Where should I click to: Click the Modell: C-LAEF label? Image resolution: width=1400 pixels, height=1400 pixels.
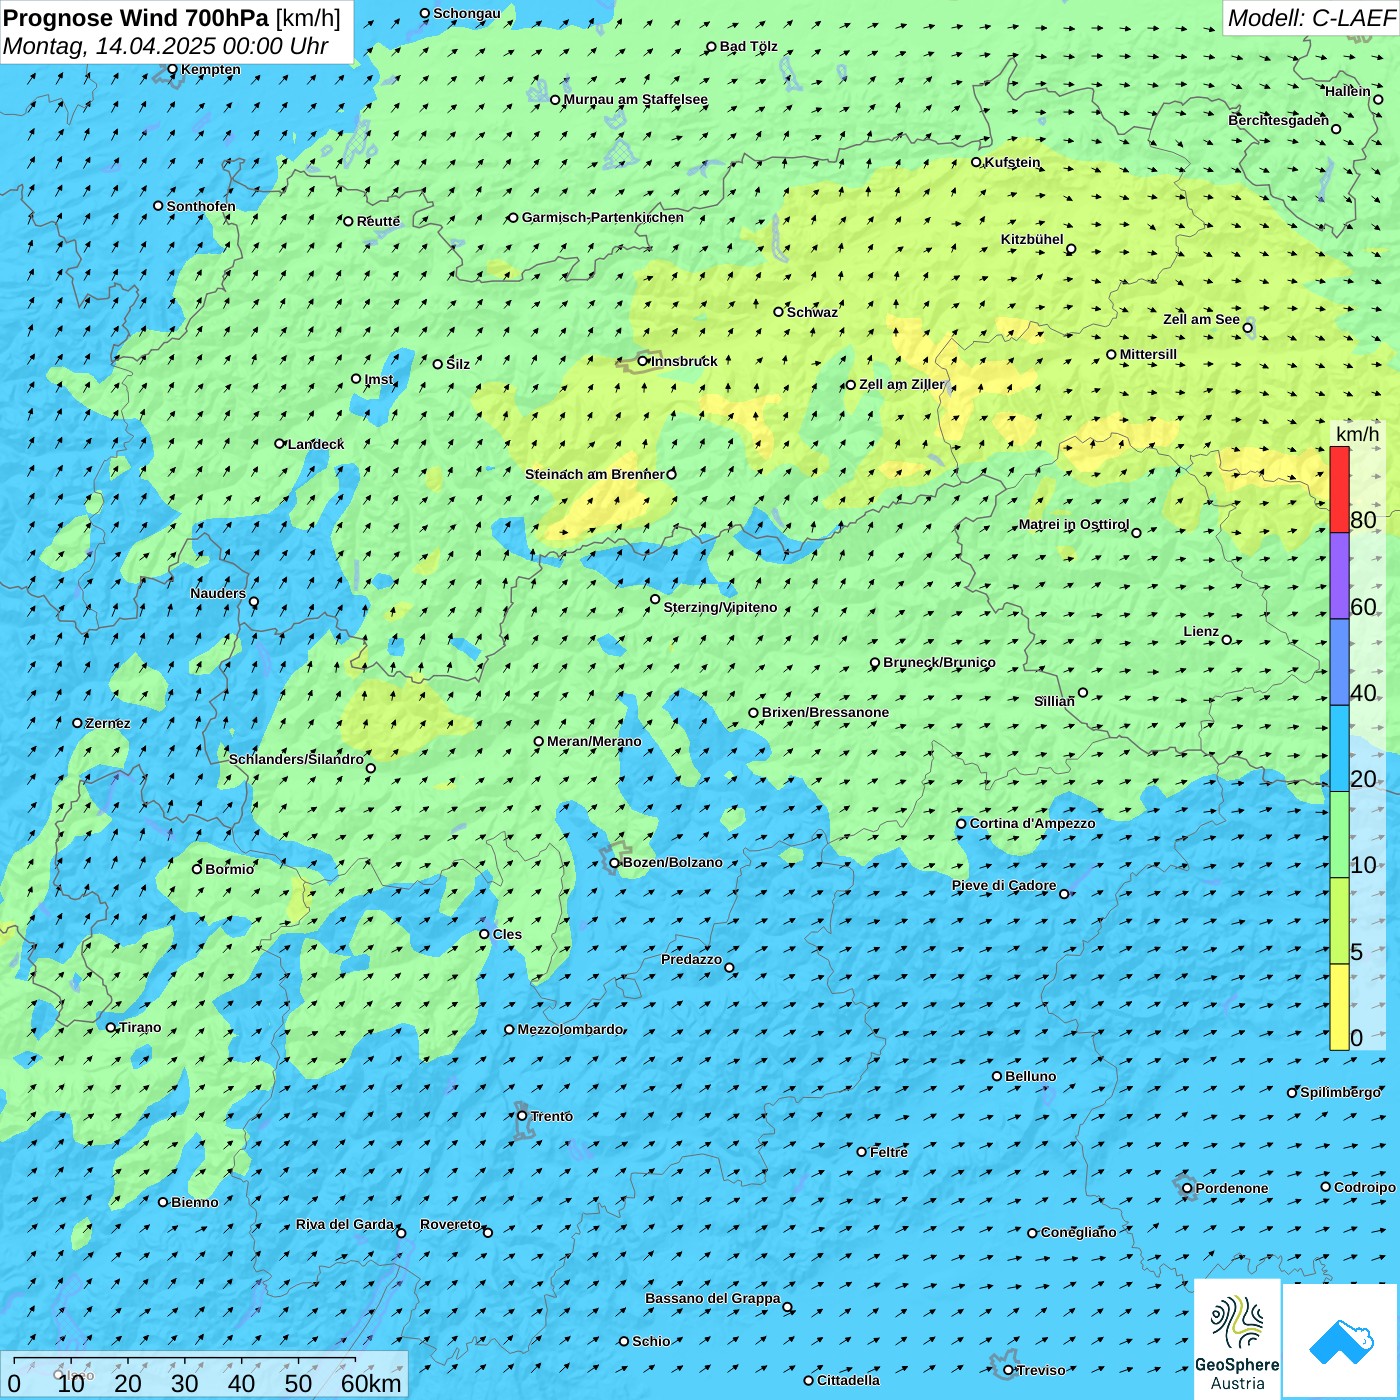coord(1310,18)
